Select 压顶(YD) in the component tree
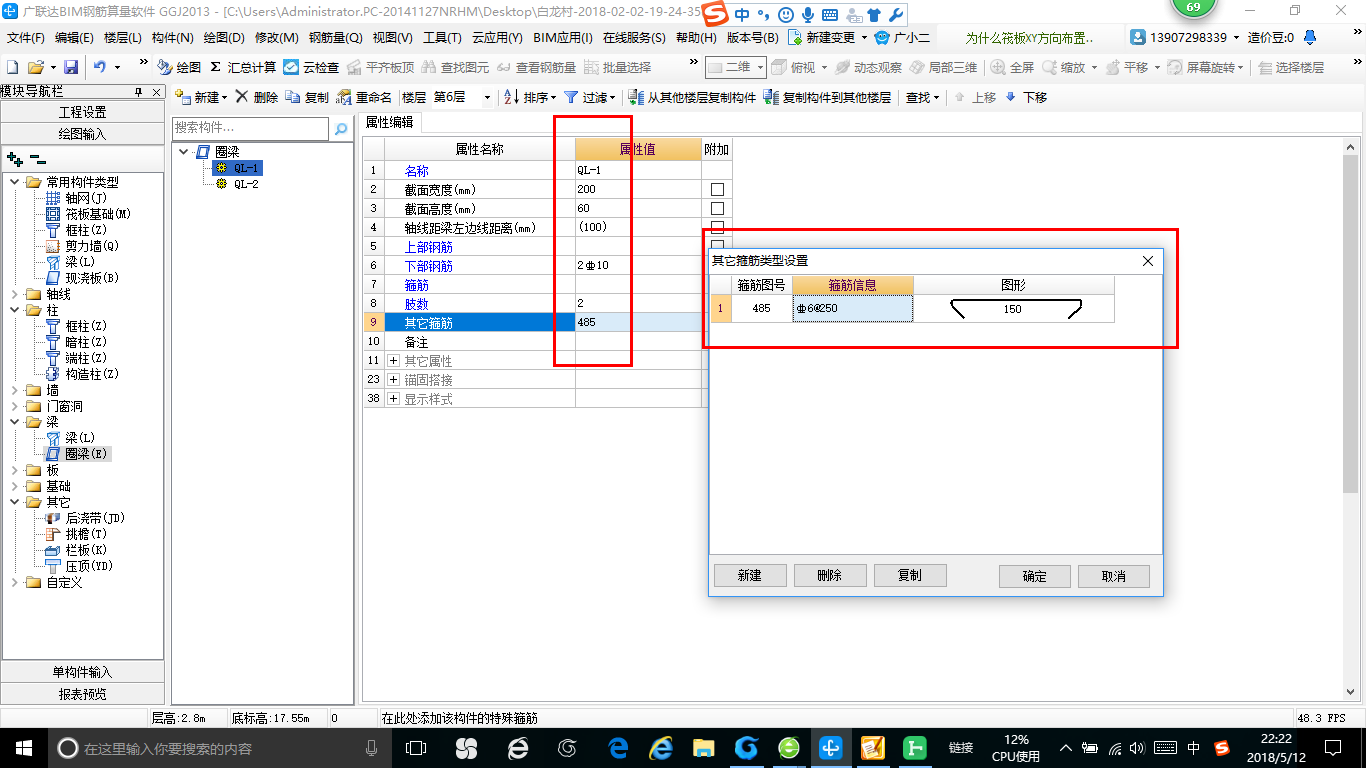Image resolution: width=1366 pixels, height=768 pixels. coord(78,566)
